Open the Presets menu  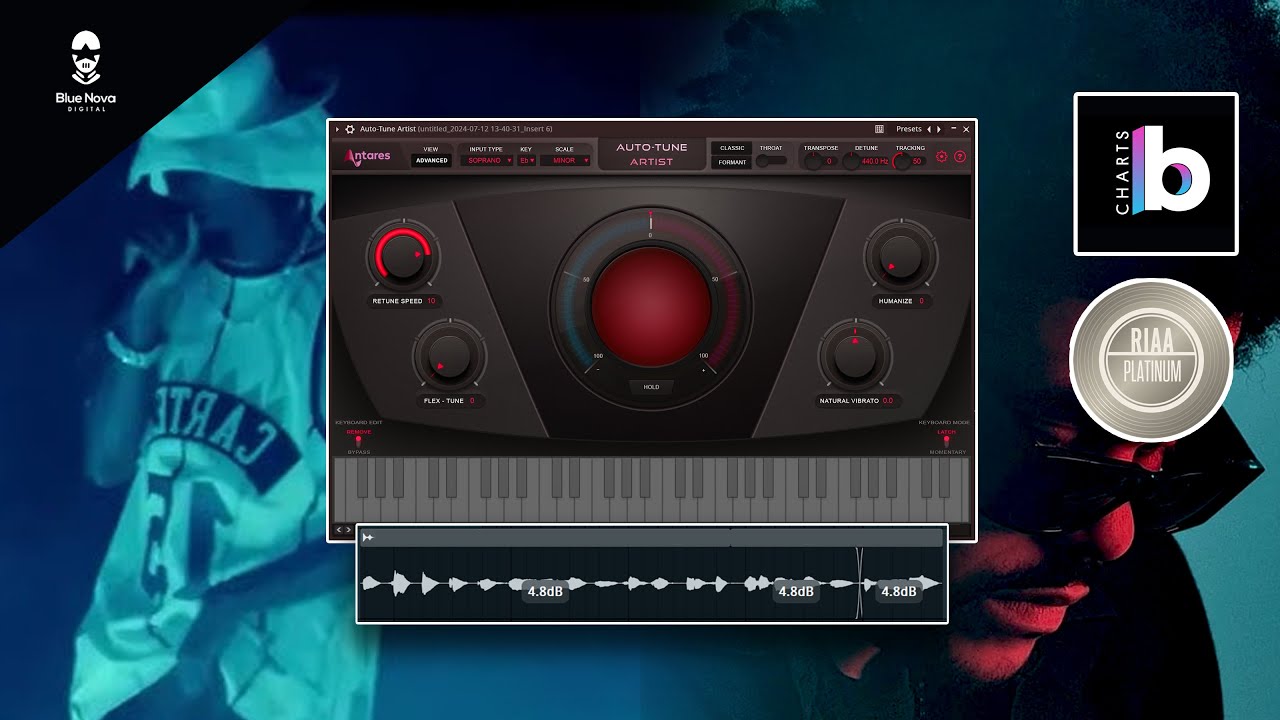pos(909,129)
